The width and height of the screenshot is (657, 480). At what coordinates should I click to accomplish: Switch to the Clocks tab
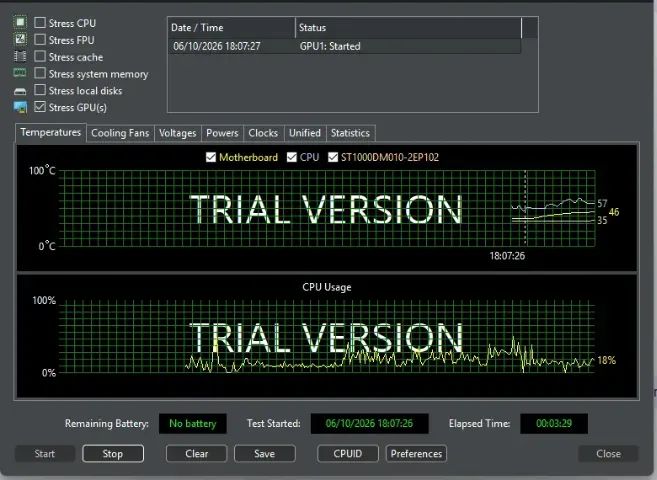point(263,133)
